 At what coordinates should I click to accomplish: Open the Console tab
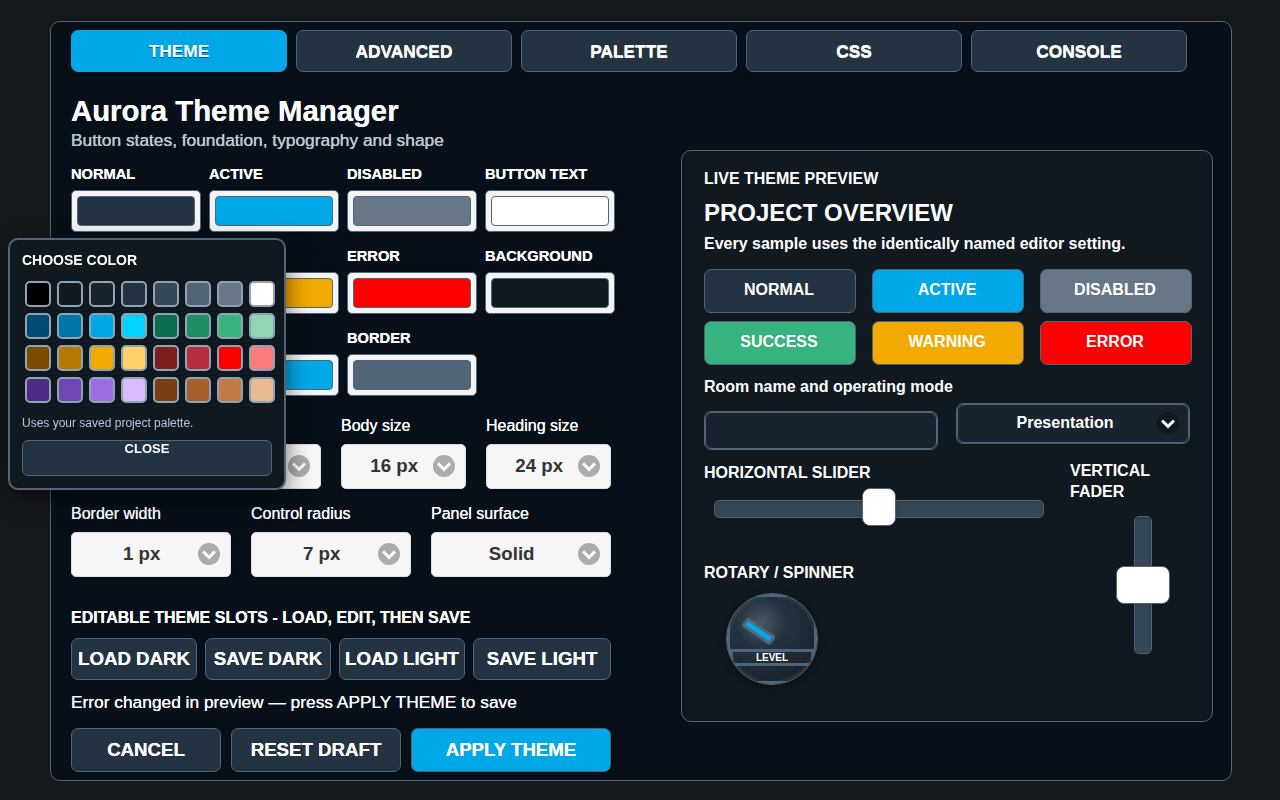[x=1079, y=51]
